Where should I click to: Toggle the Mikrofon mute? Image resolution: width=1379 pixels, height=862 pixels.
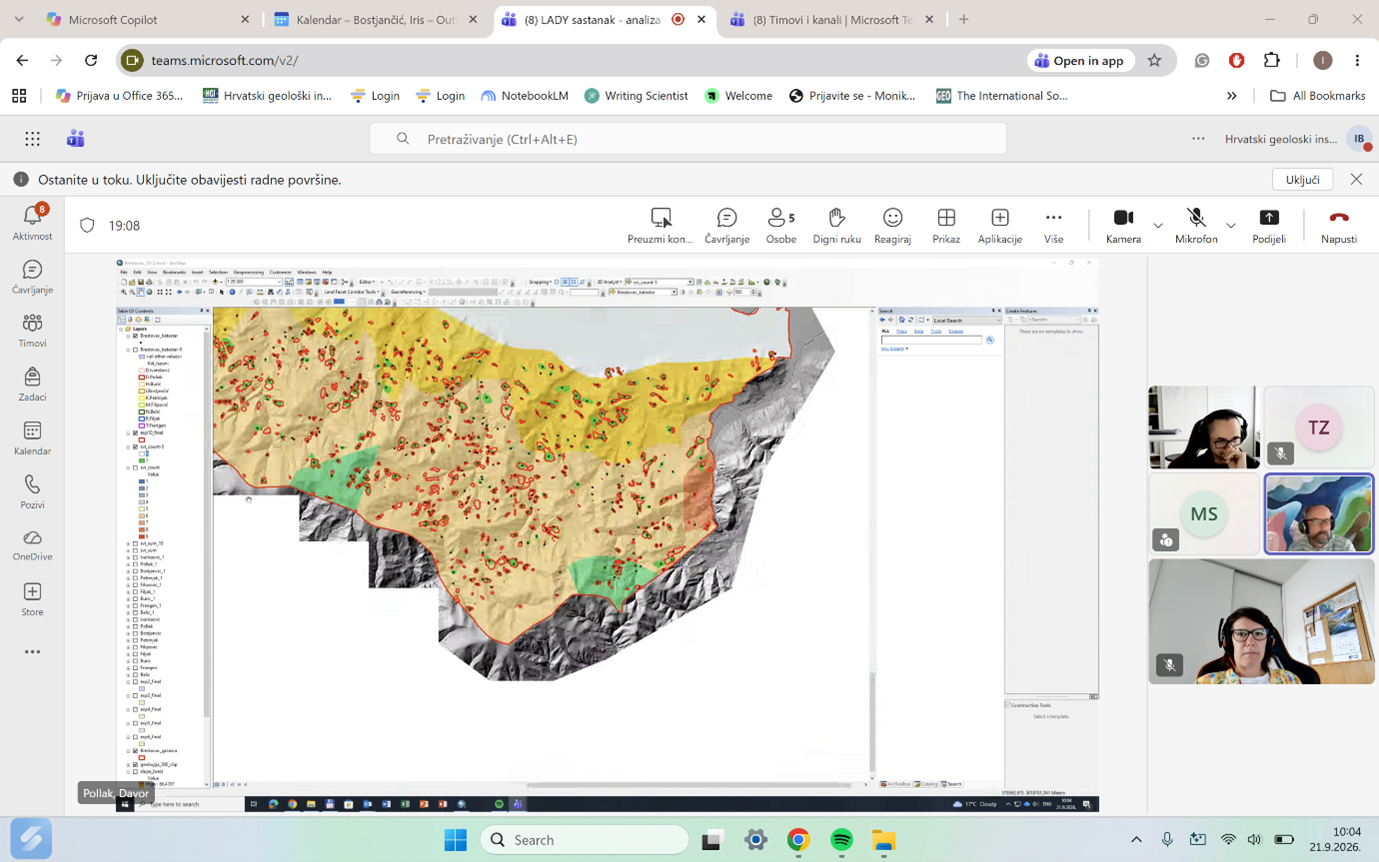point(1196,225)
